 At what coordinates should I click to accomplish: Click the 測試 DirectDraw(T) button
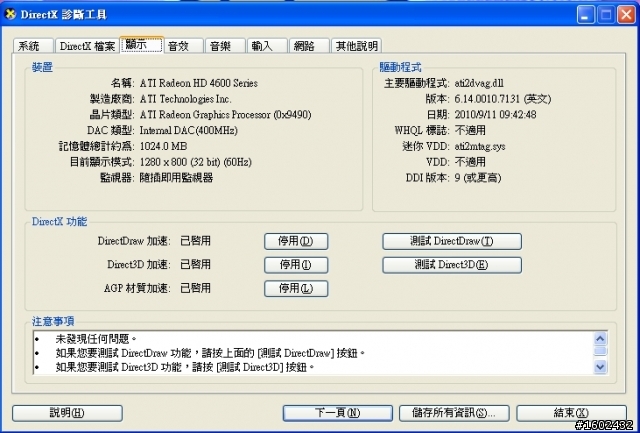click(x=452, y=241)
